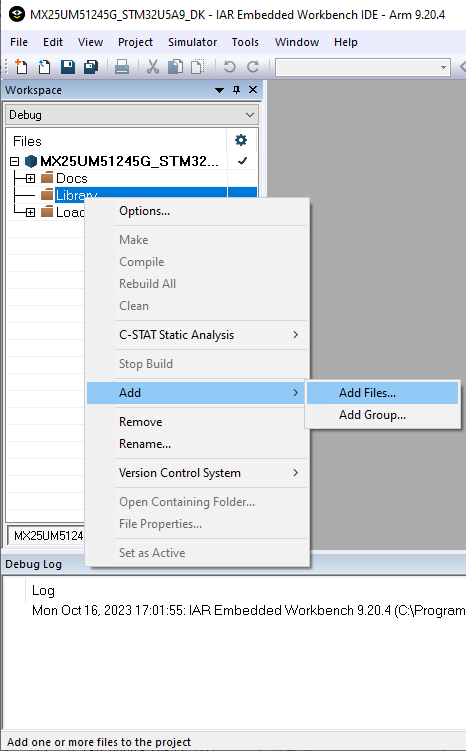
Task: Click Compile in the context menu
Action: coord(197,262)
